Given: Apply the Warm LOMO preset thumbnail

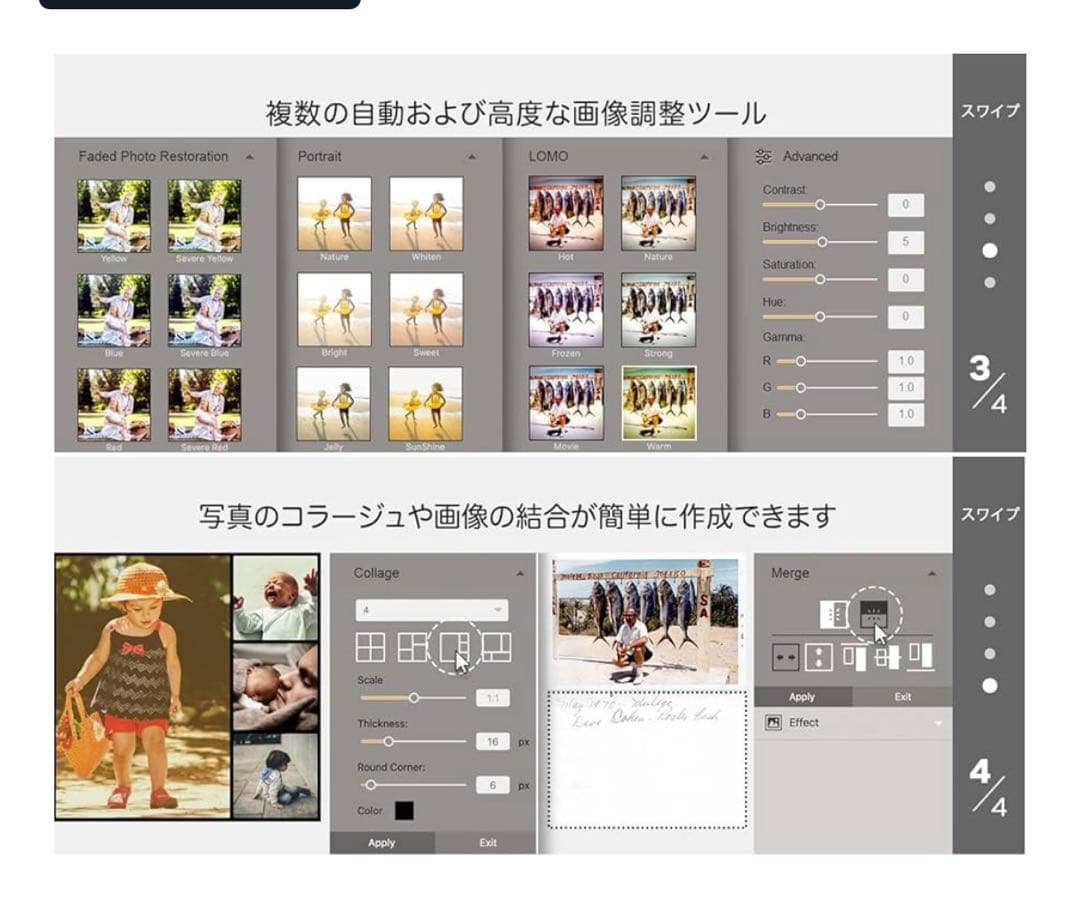Looking at the screenshot, I should point(658,403).
